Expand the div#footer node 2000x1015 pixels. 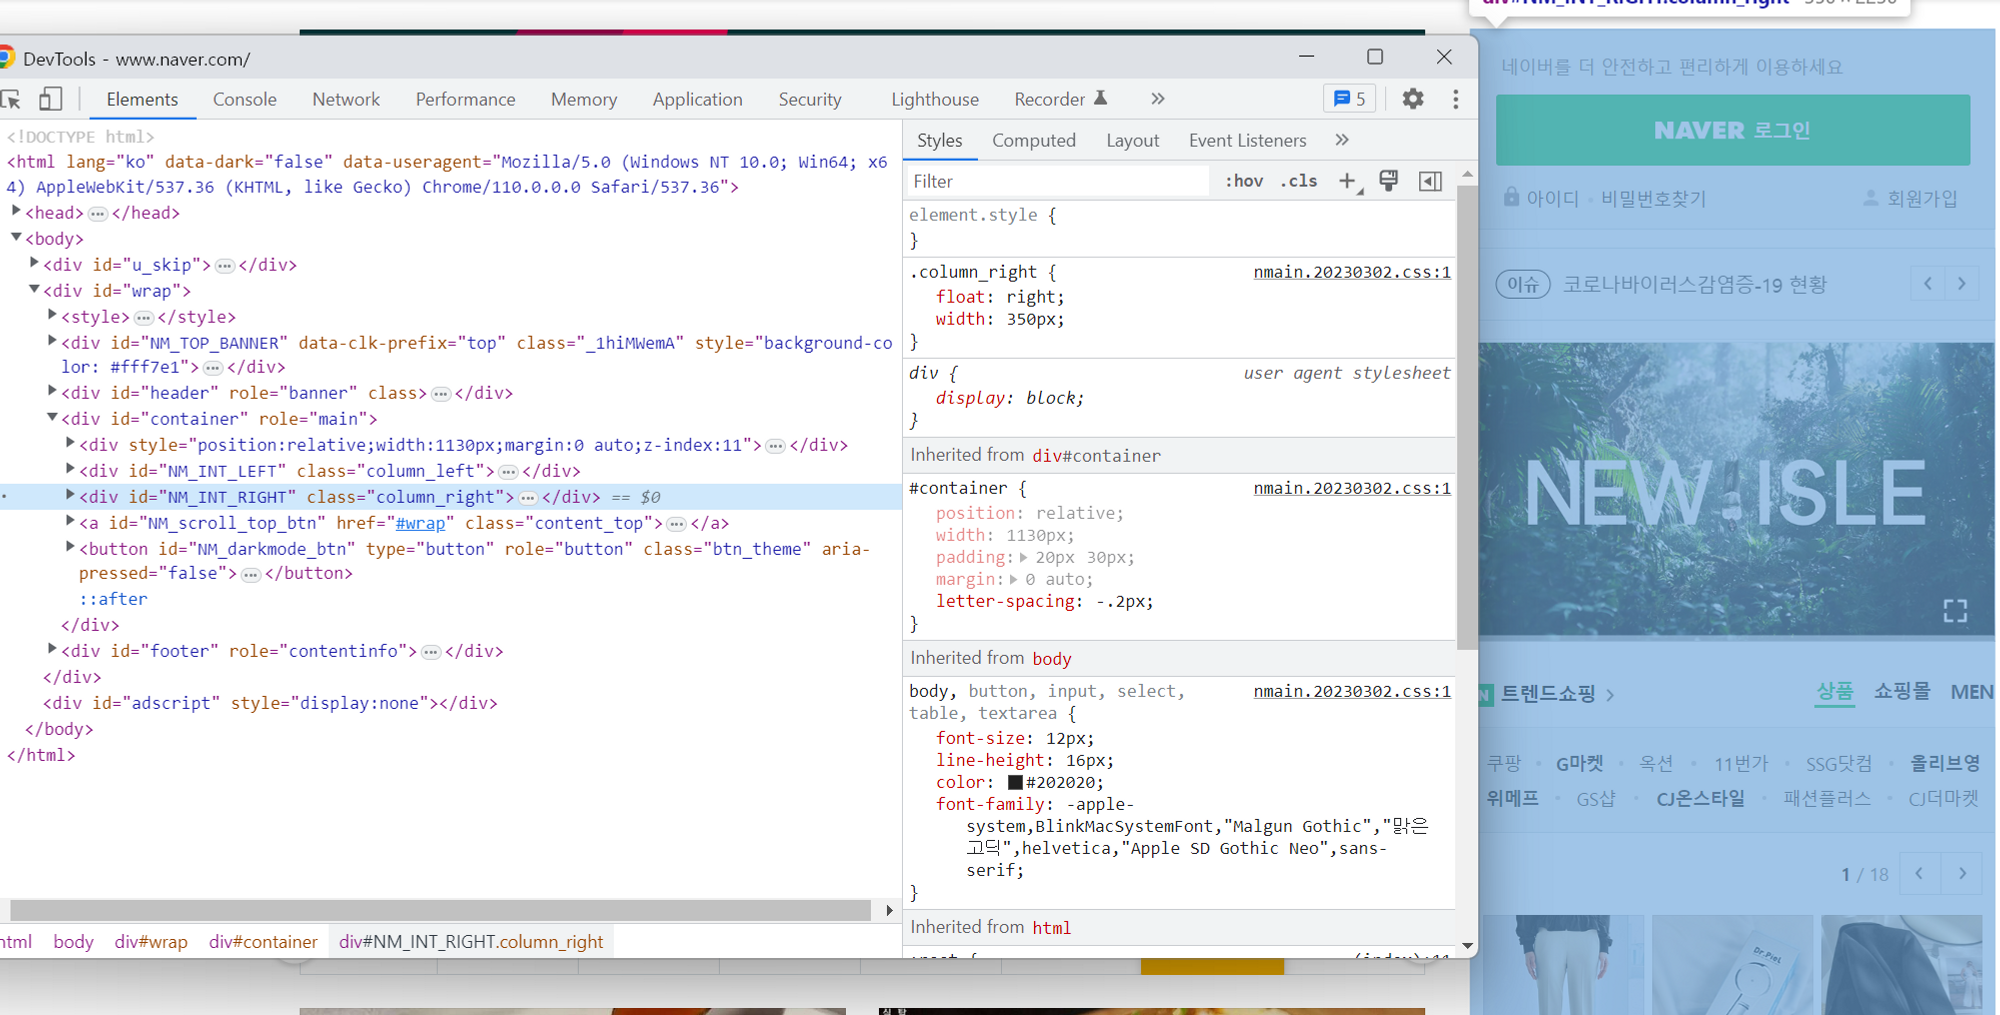52,649
